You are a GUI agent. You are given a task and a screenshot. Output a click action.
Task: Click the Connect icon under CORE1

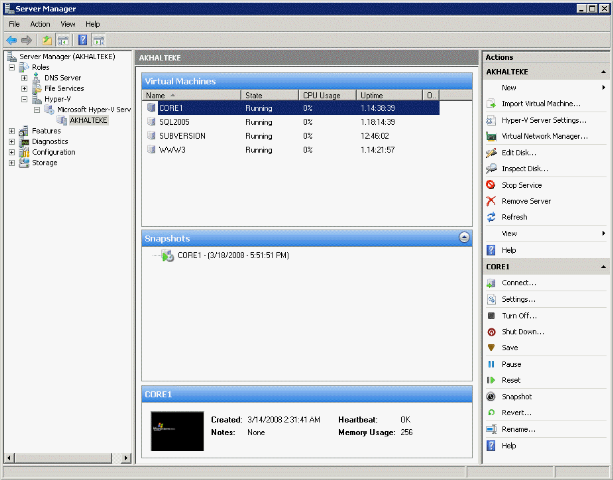tap(491, 283)
